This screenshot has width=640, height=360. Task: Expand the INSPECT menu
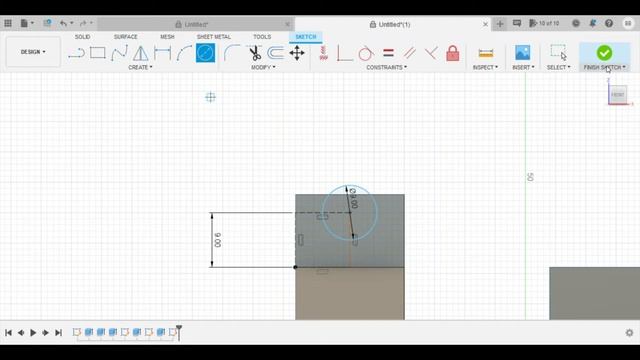coord(485,67)
